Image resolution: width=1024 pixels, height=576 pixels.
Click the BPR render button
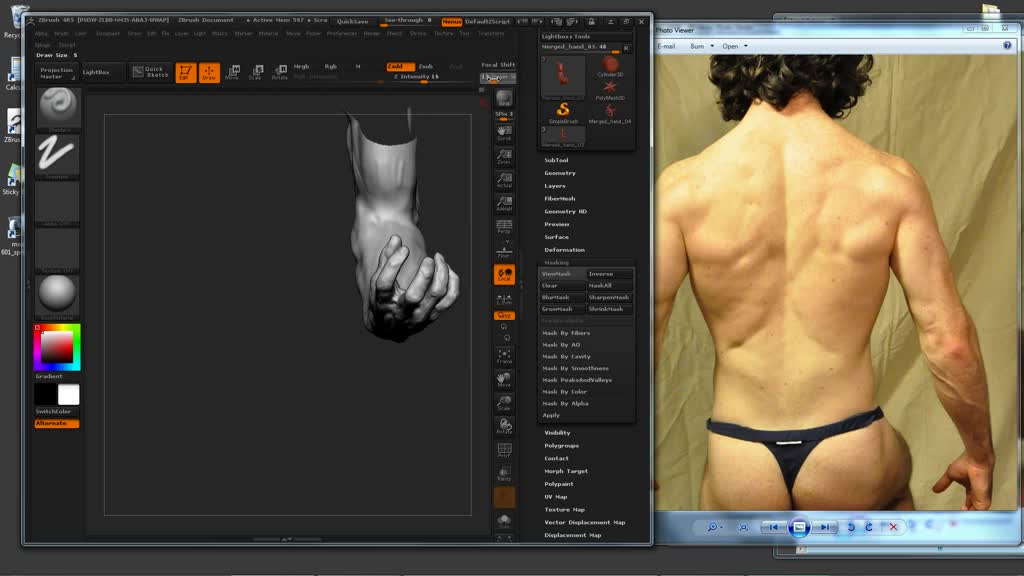[x=504, y=99]
